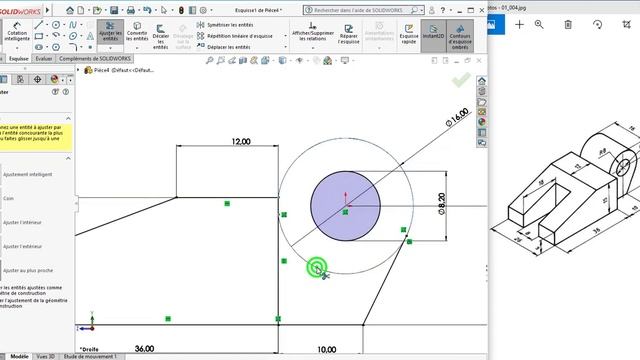The height and width of the screenshot is (360, 640).
Task: Select the Line sketch tool
Action: [39, 25]
